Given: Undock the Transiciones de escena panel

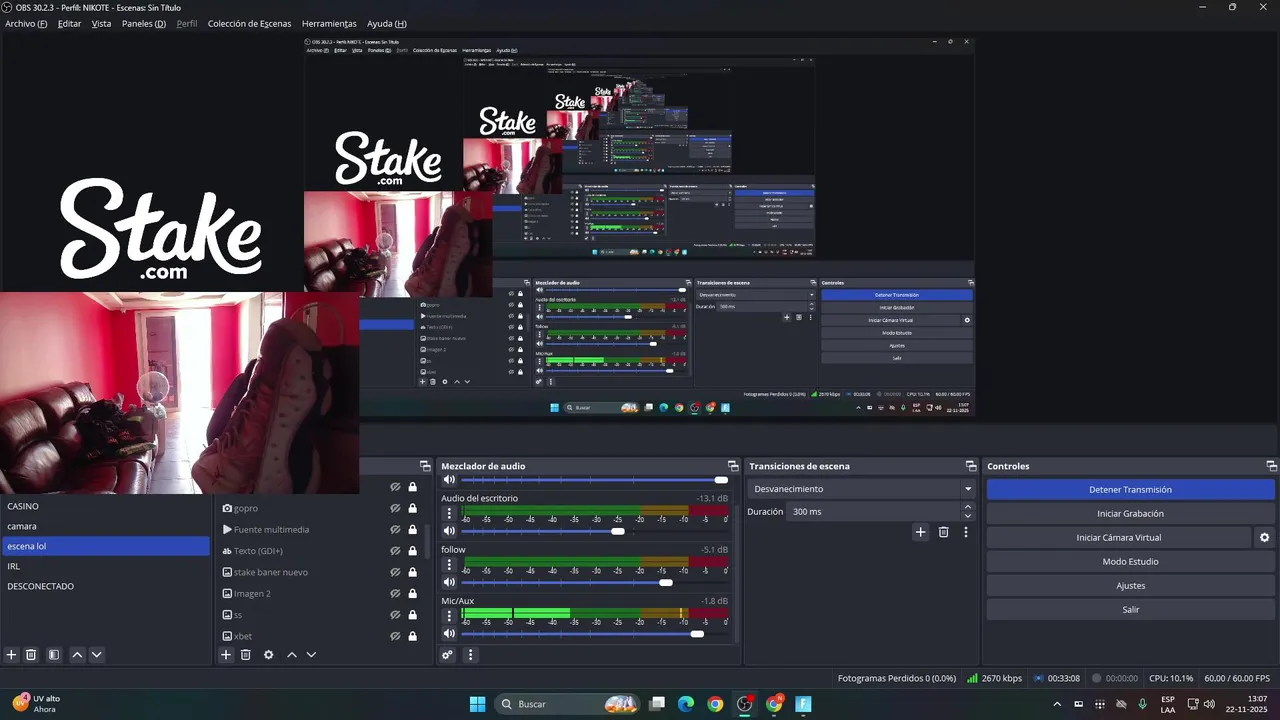Looking at the screenshot, I should [x=970, y=466].
